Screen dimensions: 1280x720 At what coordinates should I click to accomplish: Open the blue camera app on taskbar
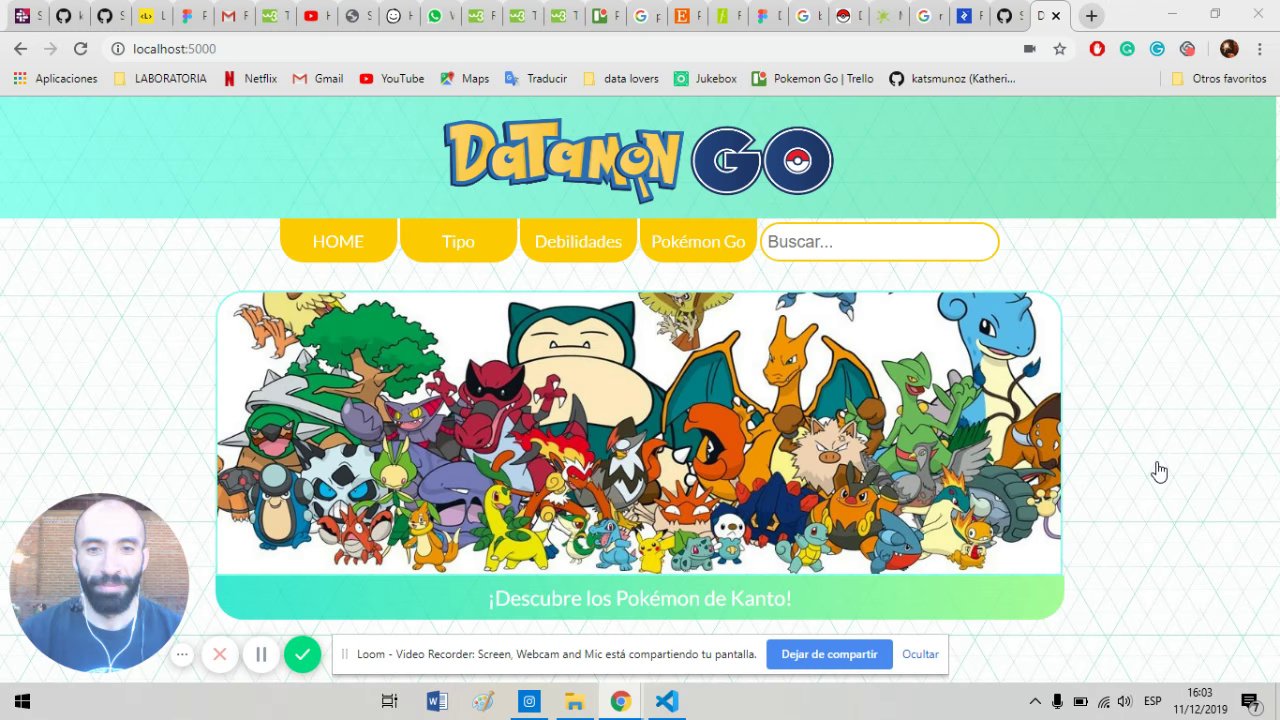coord(529,701)
